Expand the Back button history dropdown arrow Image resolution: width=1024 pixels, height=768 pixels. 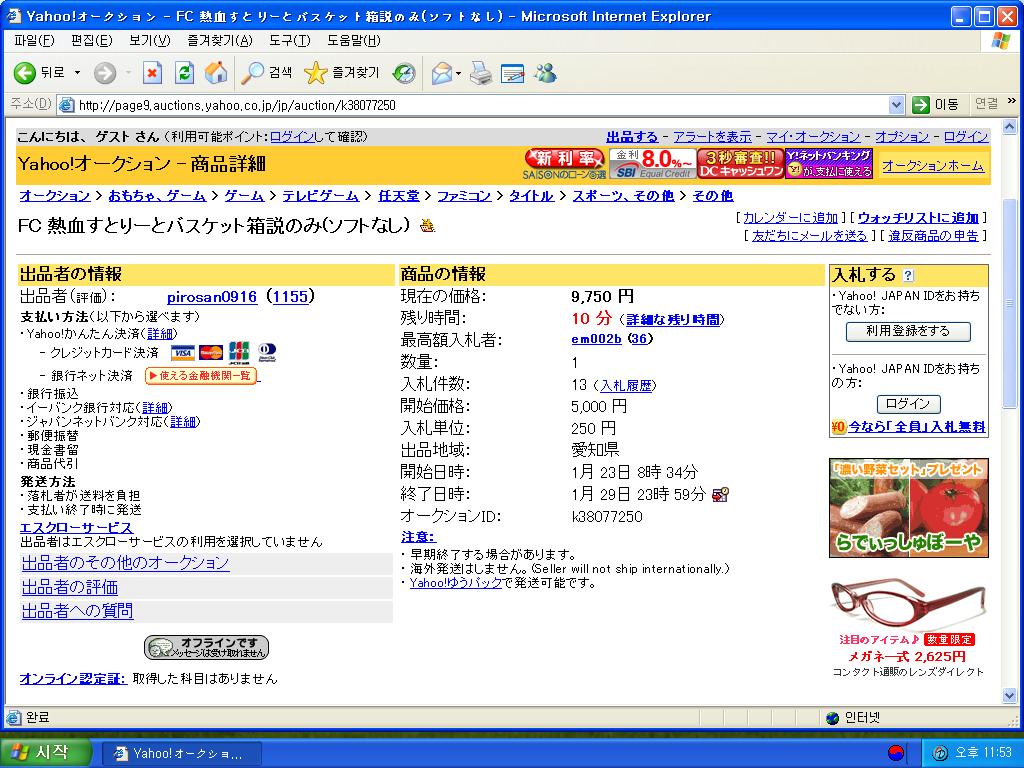coord(77,73)
